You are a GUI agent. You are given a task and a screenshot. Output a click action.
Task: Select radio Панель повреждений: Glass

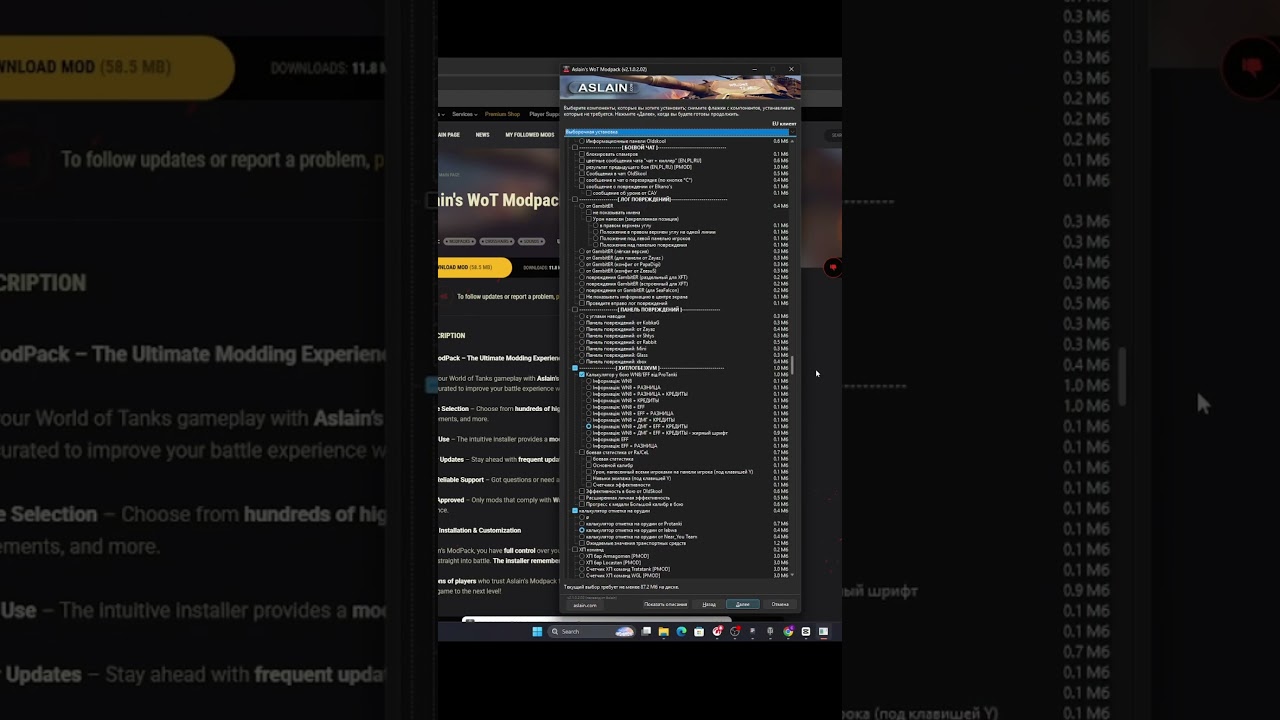click(x=582, y=355)
